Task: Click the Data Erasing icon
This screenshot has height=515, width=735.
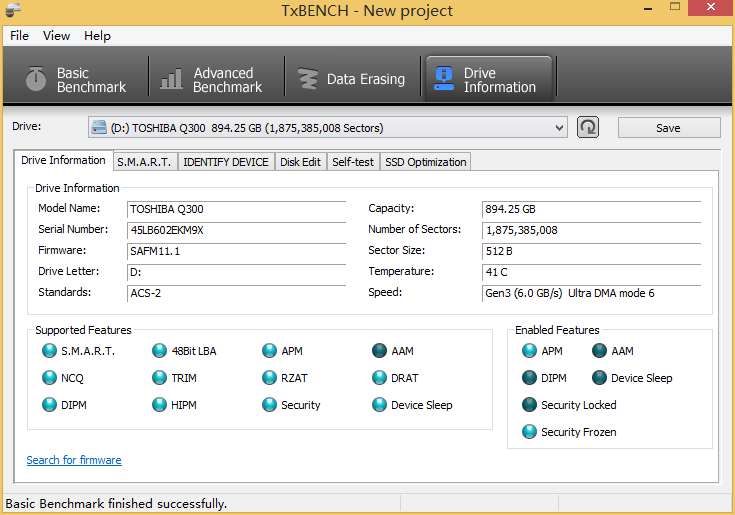Action: [308, 79]
